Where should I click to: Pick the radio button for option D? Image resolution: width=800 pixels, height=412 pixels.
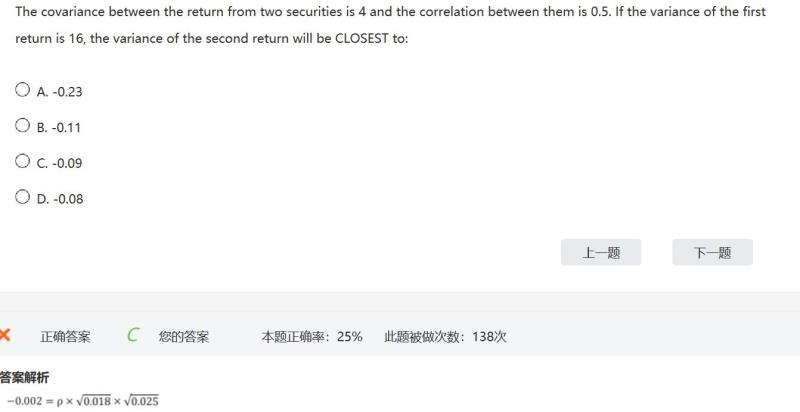pyautogui.click(x=23, y=197)
